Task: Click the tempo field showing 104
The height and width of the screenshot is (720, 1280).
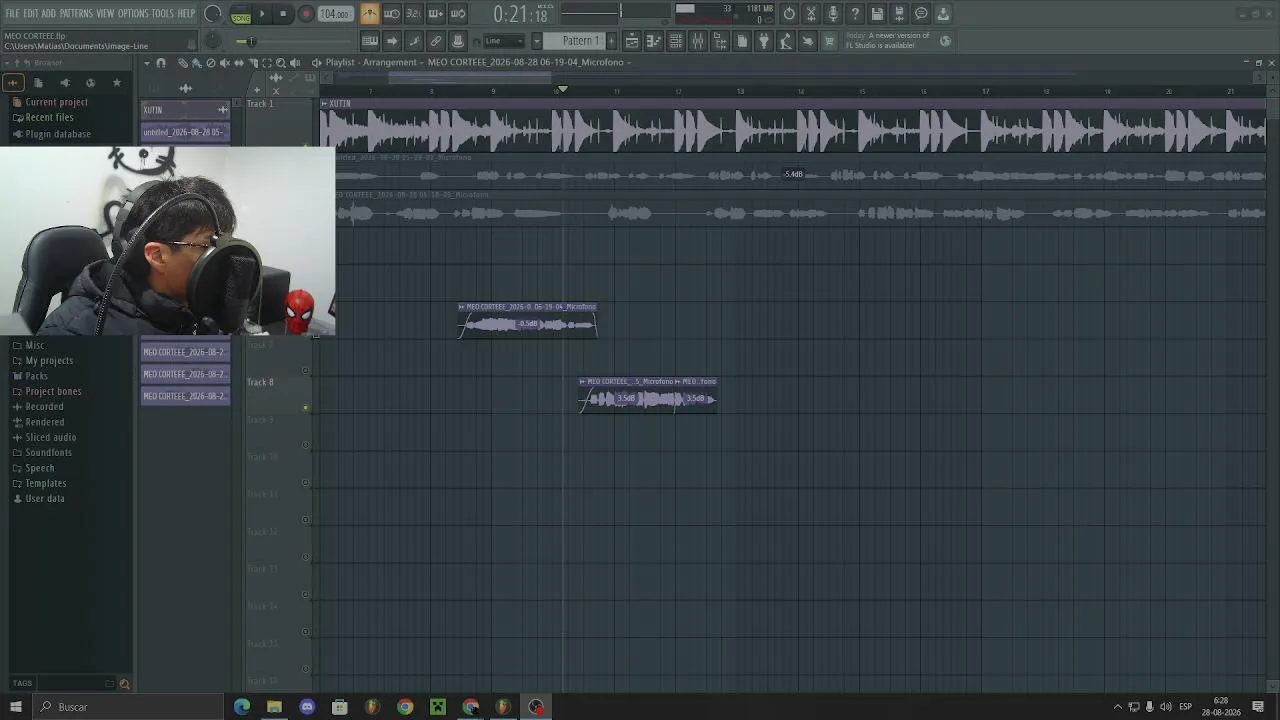Action: (335, 14)
